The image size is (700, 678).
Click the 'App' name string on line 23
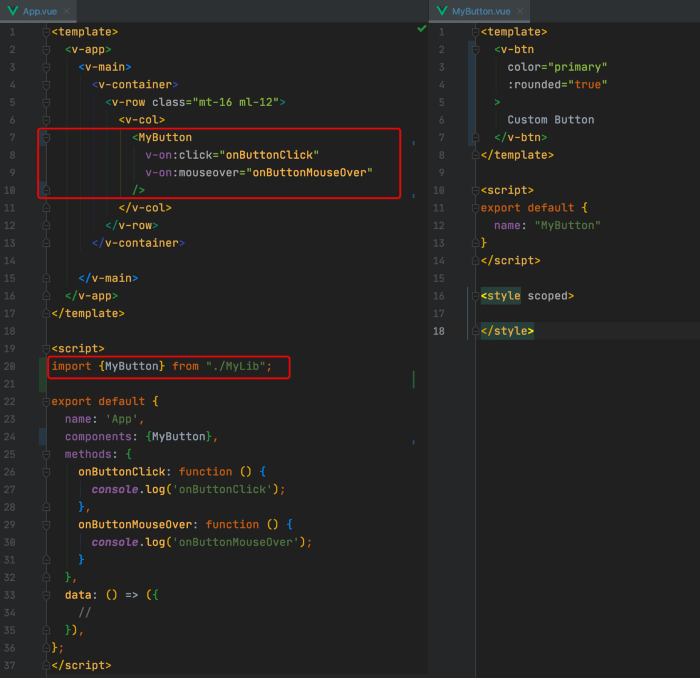click(x=122, y=419)
